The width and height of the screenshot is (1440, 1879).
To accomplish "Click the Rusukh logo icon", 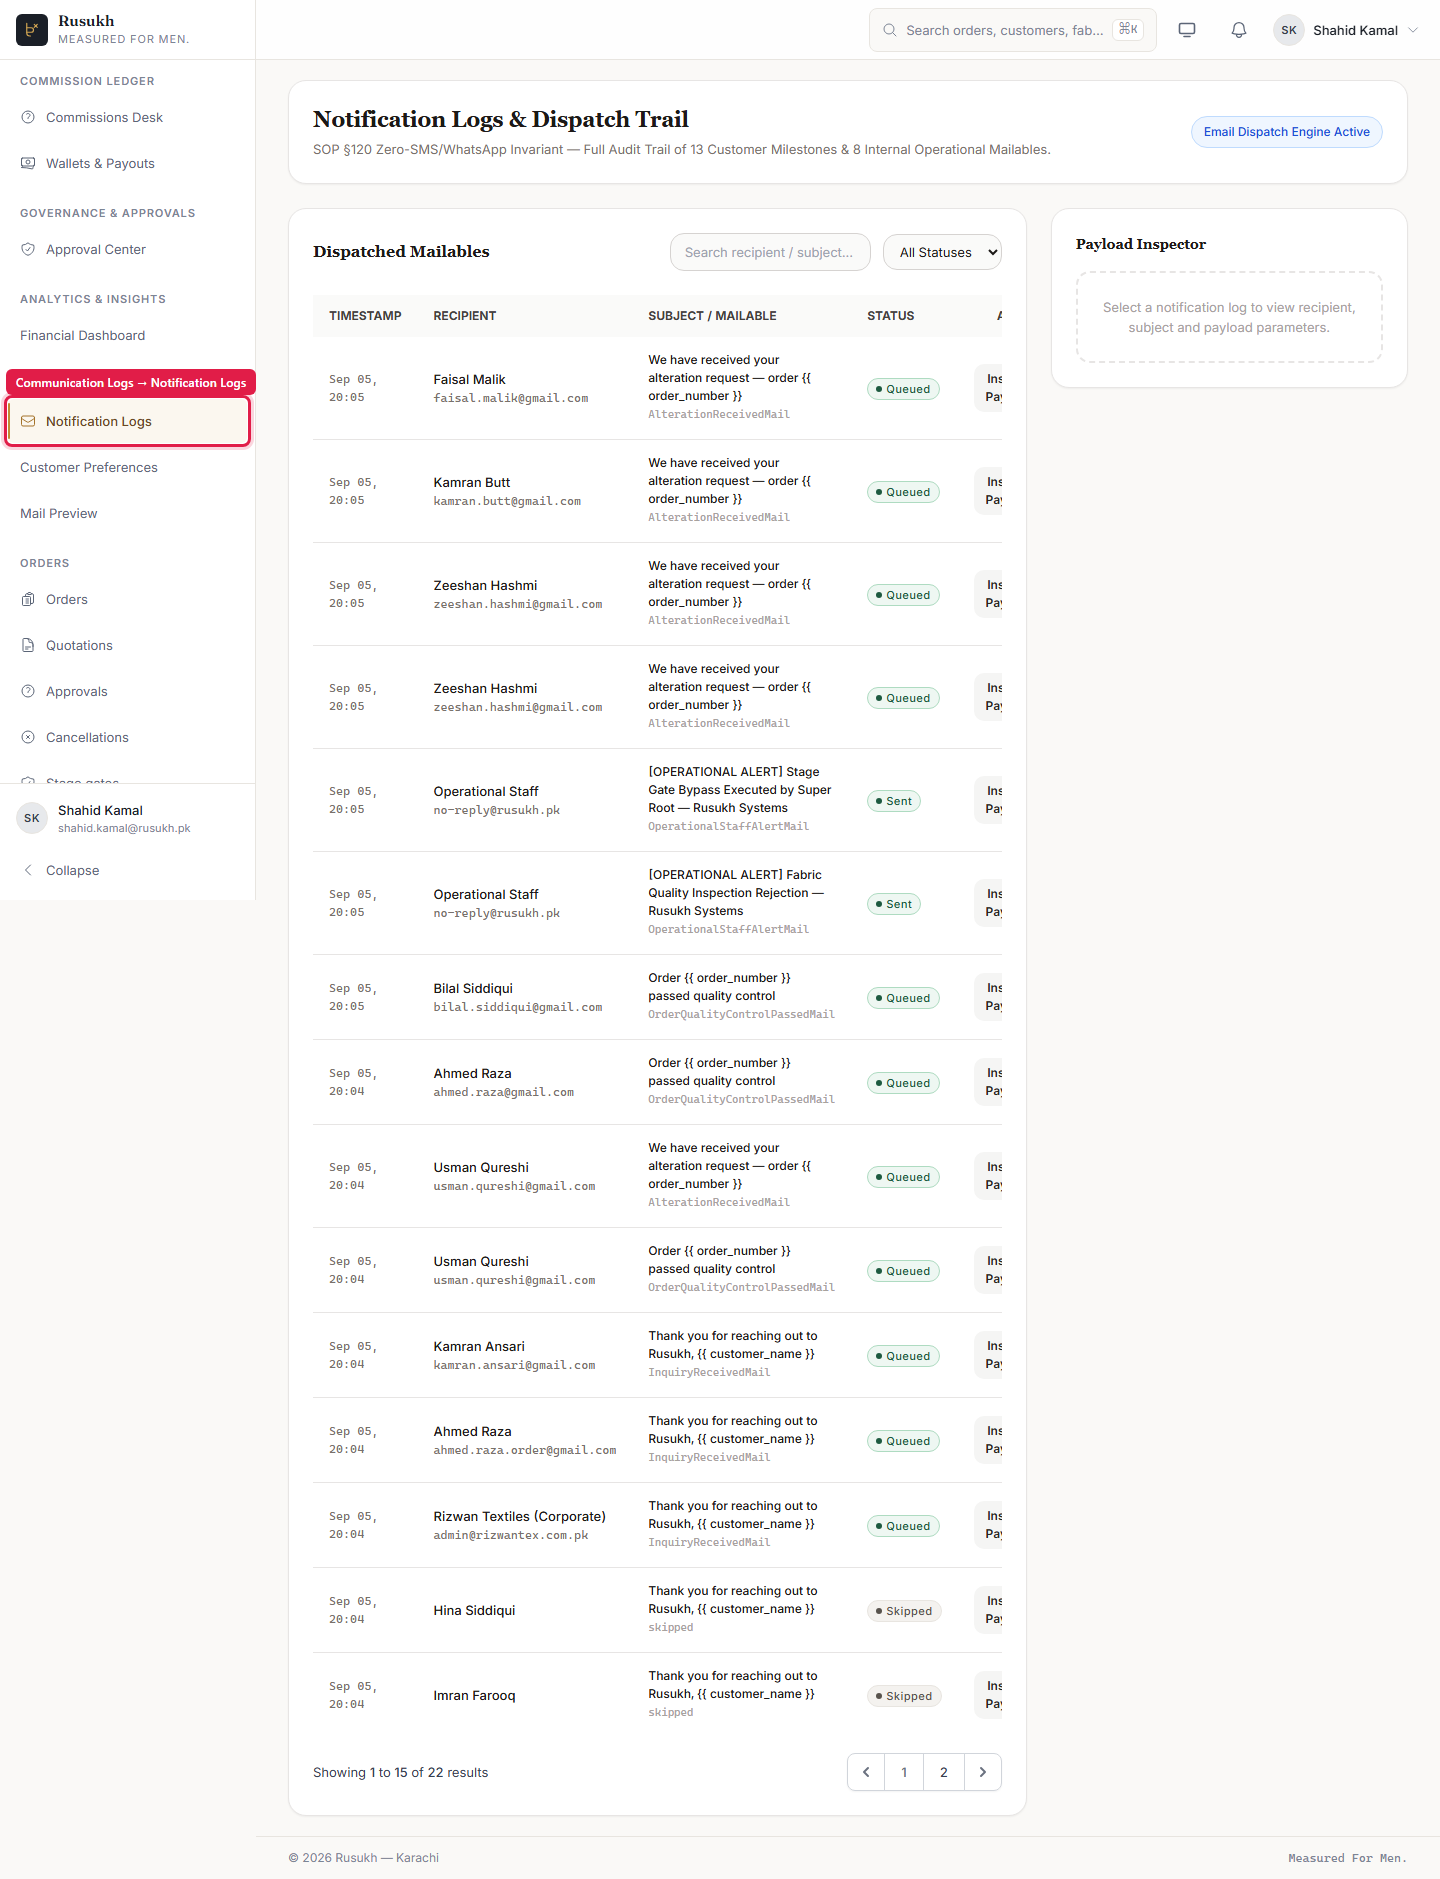I will click(x=32, y=30).
